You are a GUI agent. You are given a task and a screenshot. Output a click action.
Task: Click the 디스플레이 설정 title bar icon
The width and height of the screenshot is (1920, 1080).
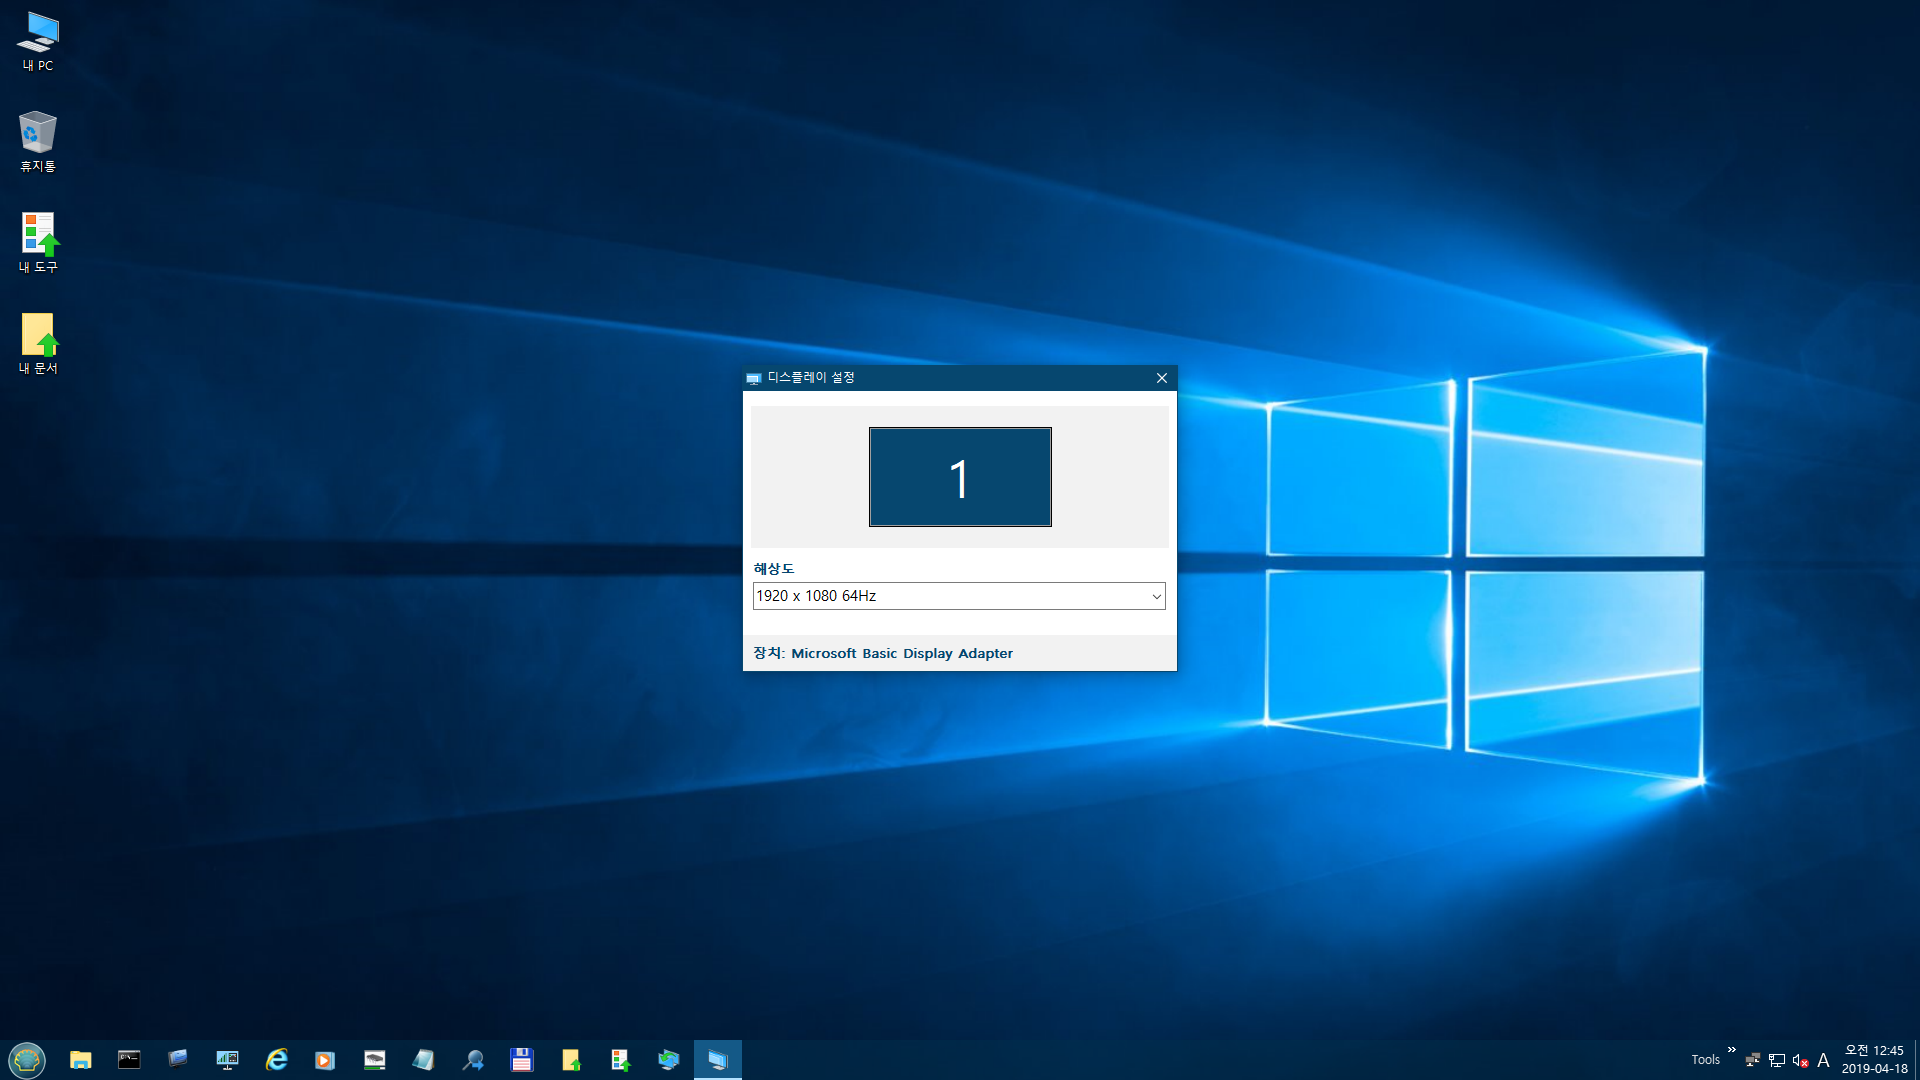click(754, 378)
